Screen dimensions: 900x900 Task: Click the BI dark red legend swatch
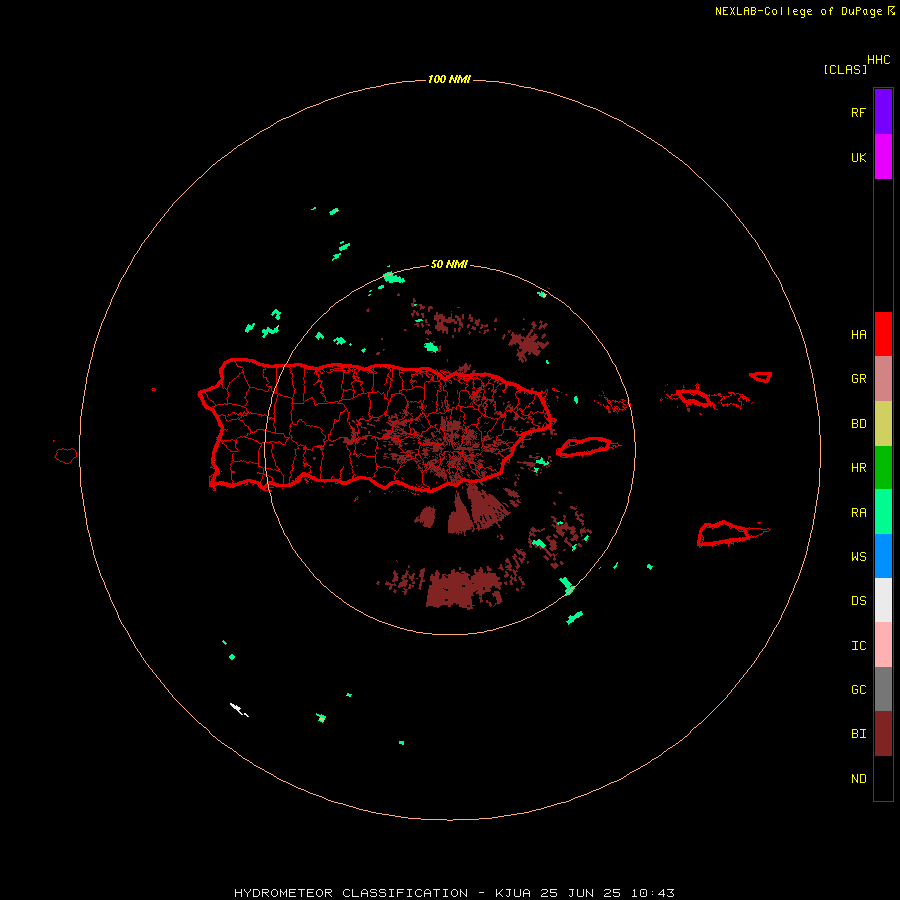point(883,734)
